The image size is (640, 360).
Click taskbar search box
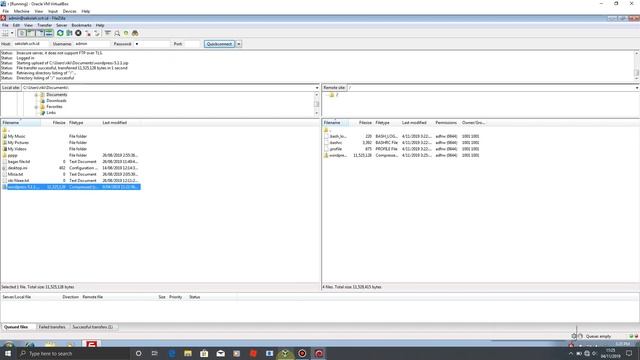73,353
